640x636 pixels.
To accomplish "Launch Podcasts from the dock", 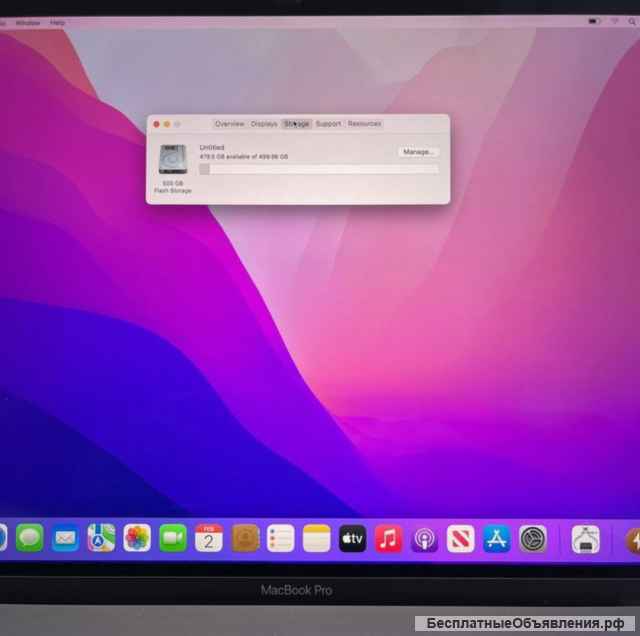I will (424, 539).
